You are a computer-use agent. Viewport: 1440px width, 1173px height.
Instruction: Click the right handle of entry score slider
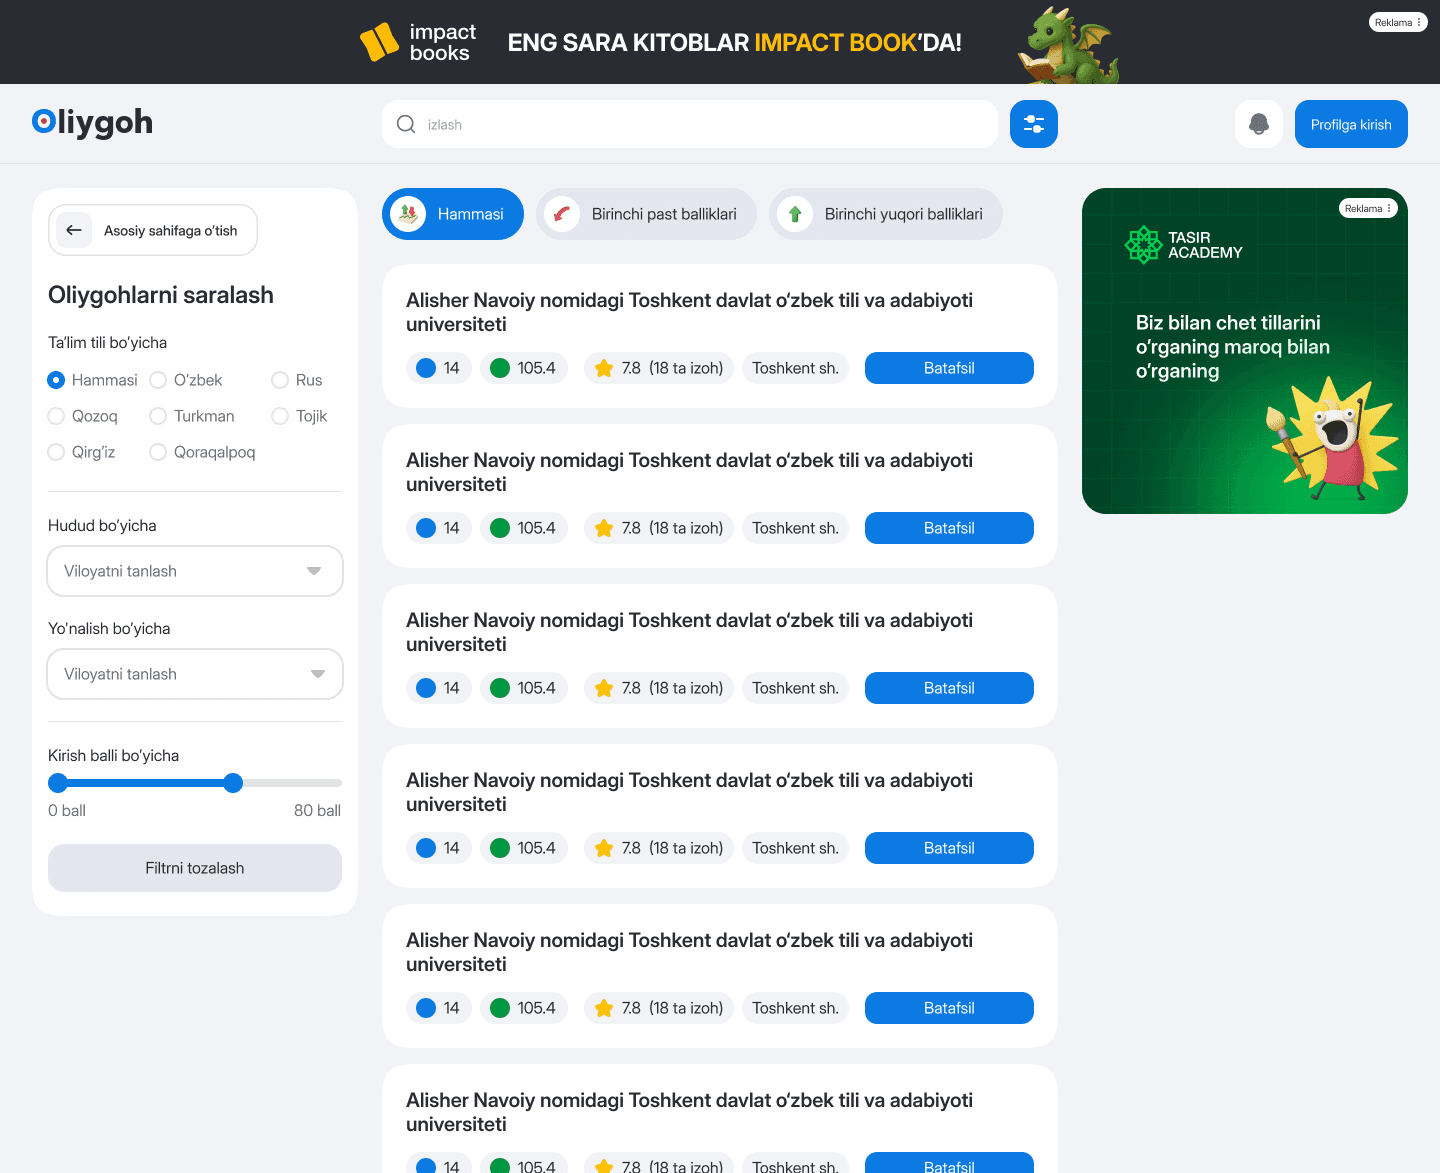233,783
